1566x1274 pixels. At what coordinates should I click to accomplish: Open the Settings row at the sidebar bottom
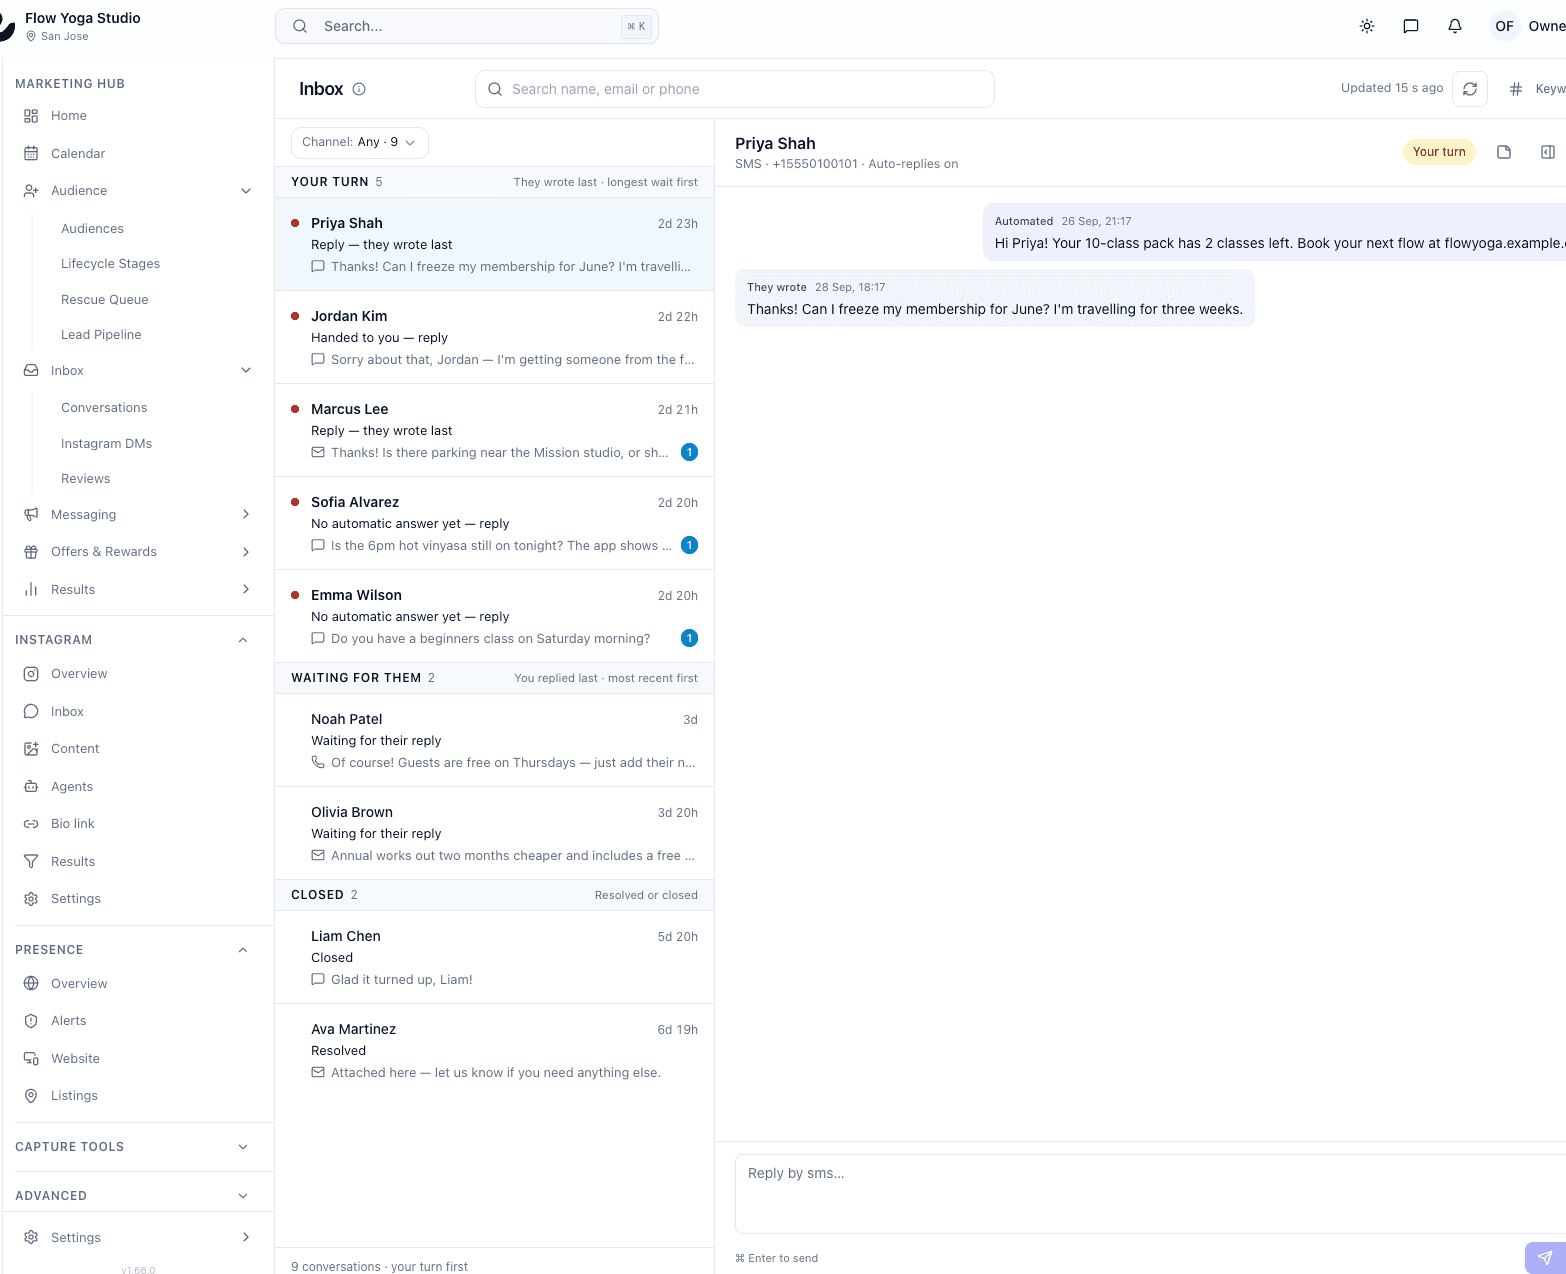click(x=138, y=1238)
